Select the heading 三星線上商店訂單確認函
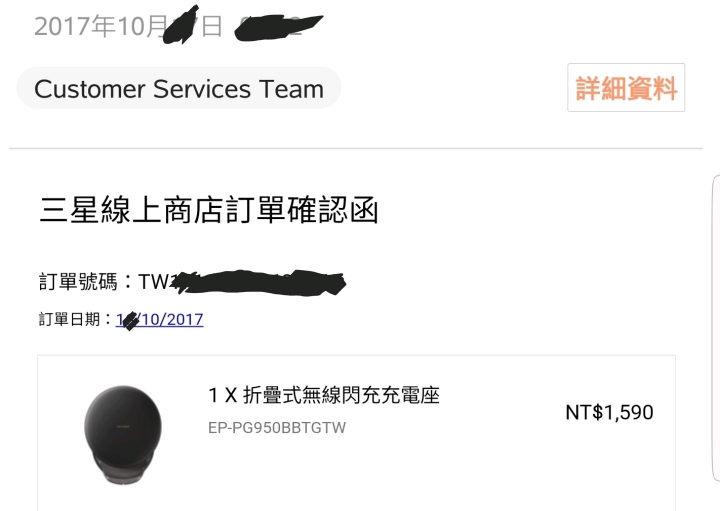The image size is (720, 511). pos(209,210)
